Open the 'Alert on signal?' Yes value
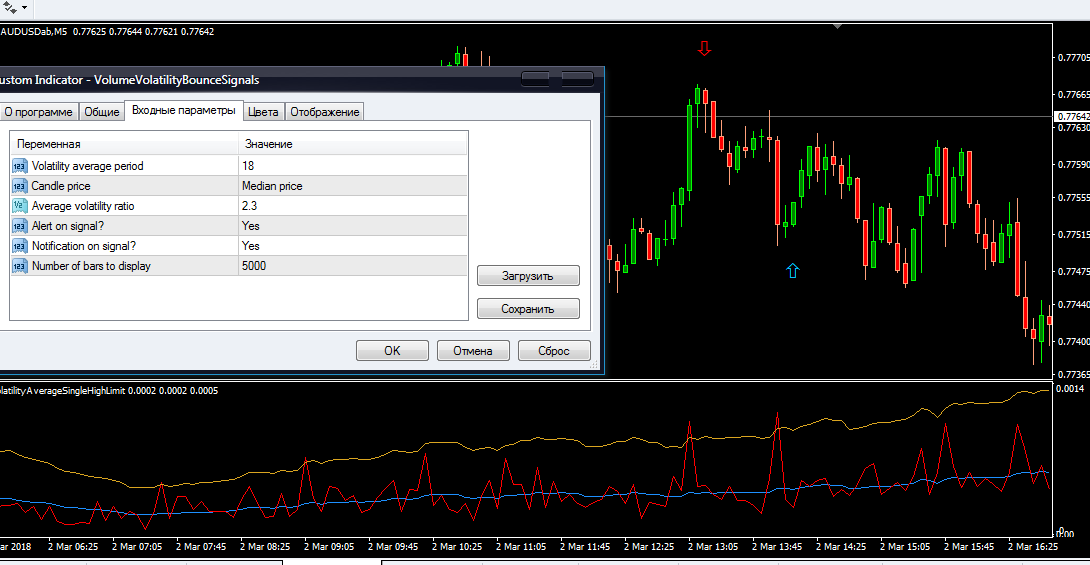The image size is (1090, 565). tap(353, 226)
